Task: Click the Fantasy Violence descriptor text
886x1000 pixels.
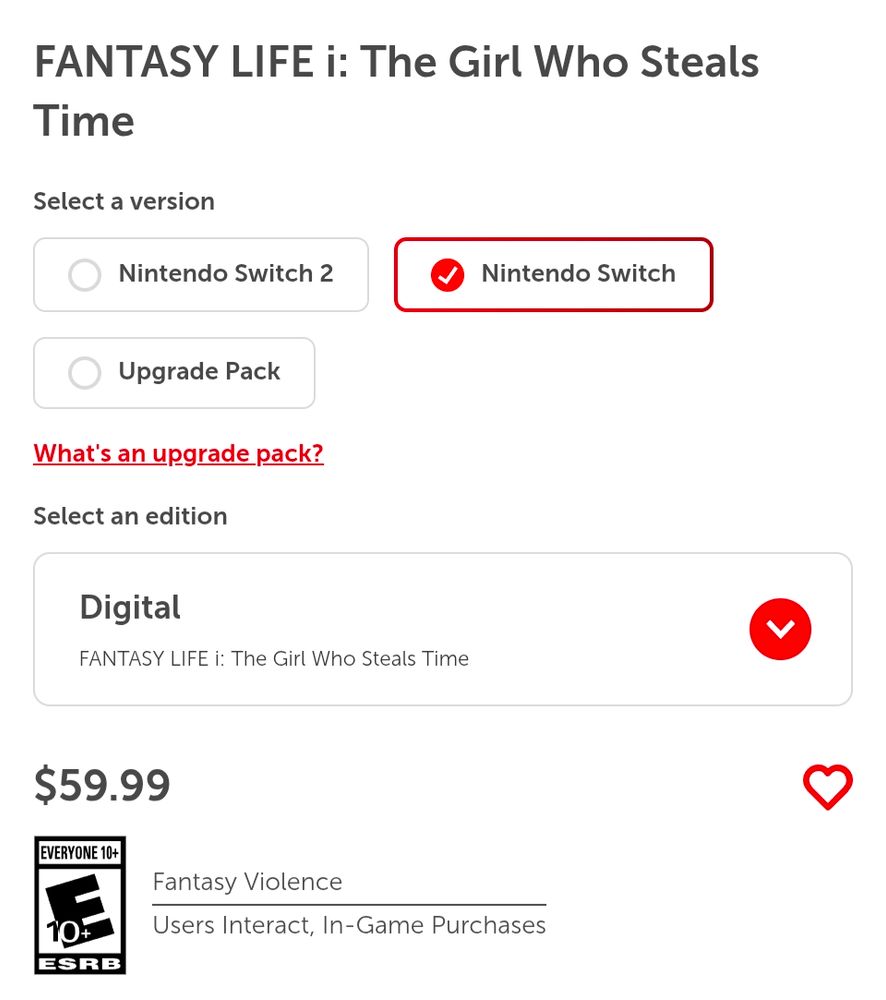Action: 247,882
